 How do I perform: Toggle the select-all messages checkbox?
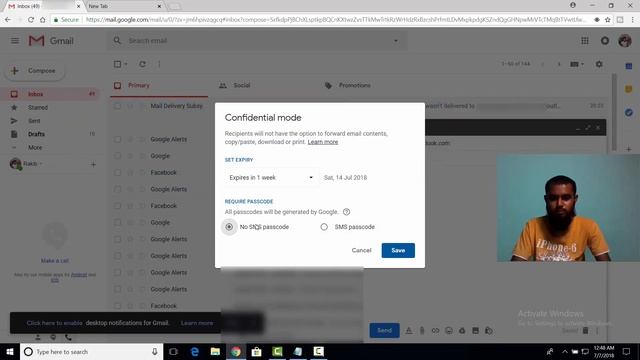click(118, 64)
